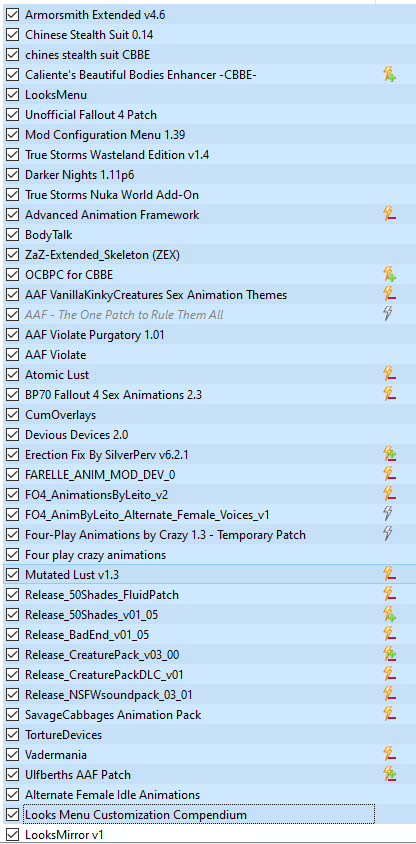The width and height of the screenshot is (416, 844).
Task: Click conflict flag for Release_50Shades_v01_05
Action: (x=390, y=614)
